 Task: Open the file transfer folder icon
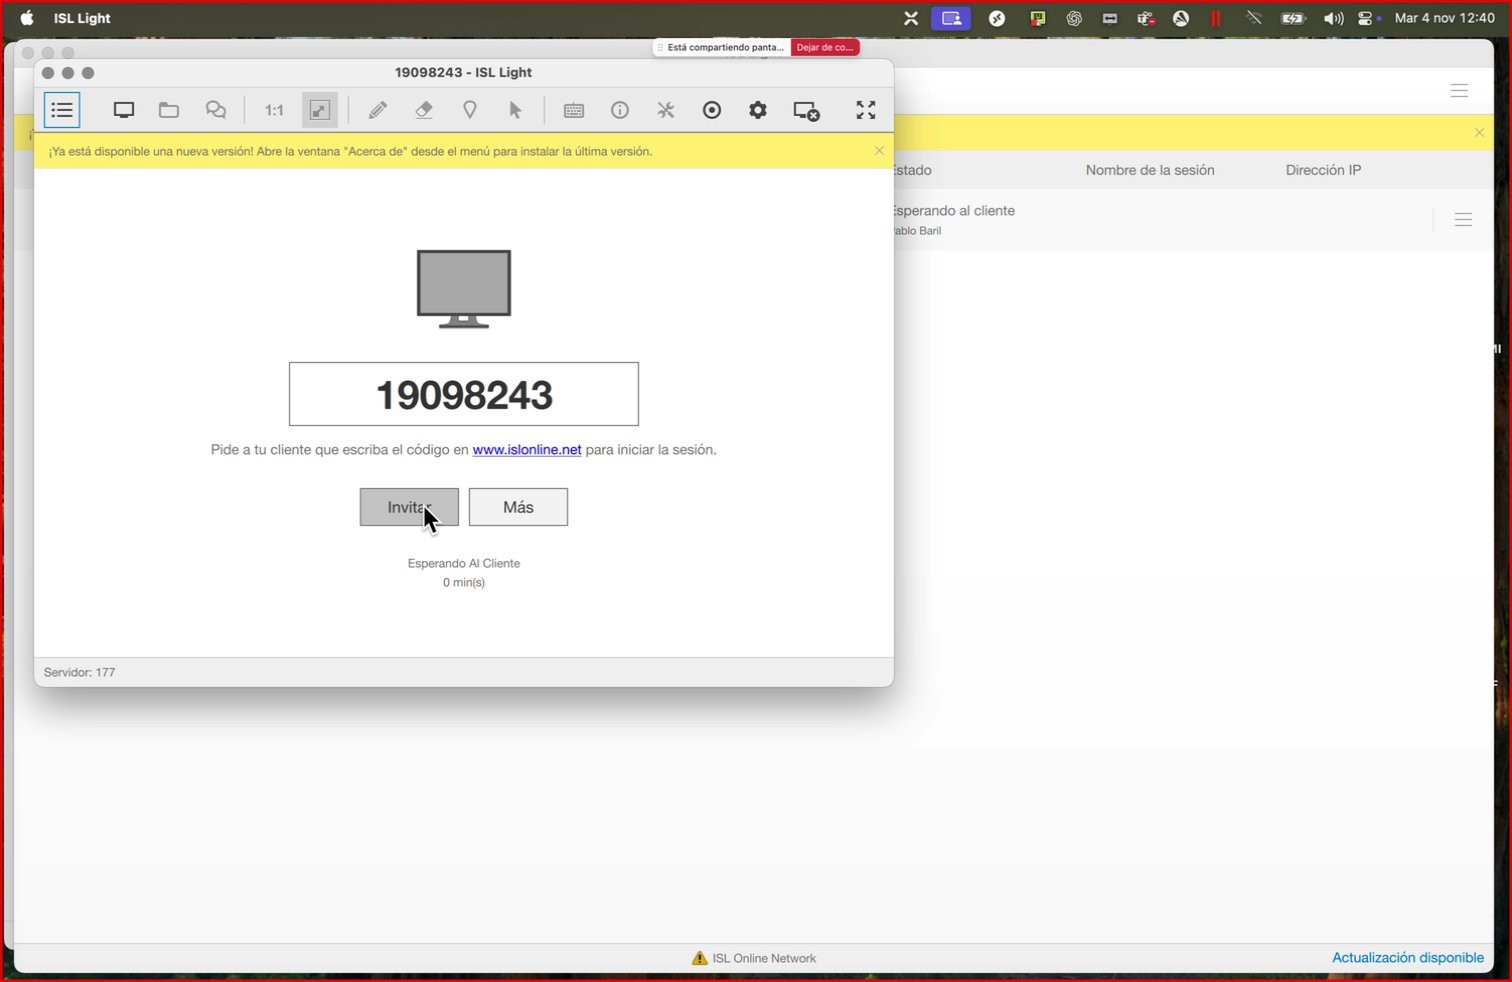pos(169,110)
